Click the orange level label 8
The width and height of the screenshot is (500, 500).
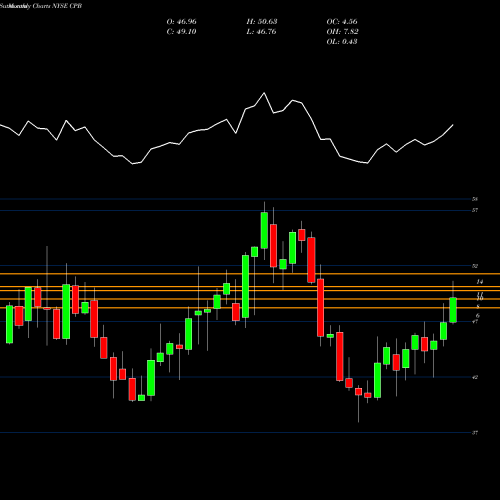478,307
